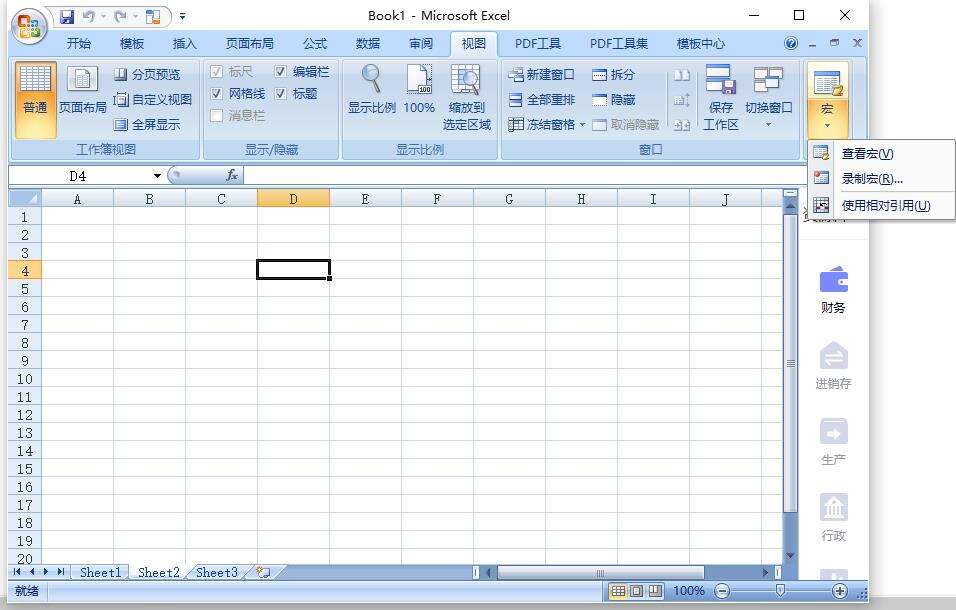Click 保存工作区 save workspace
The width and height of the screenshot is (956, 610).
720,98
